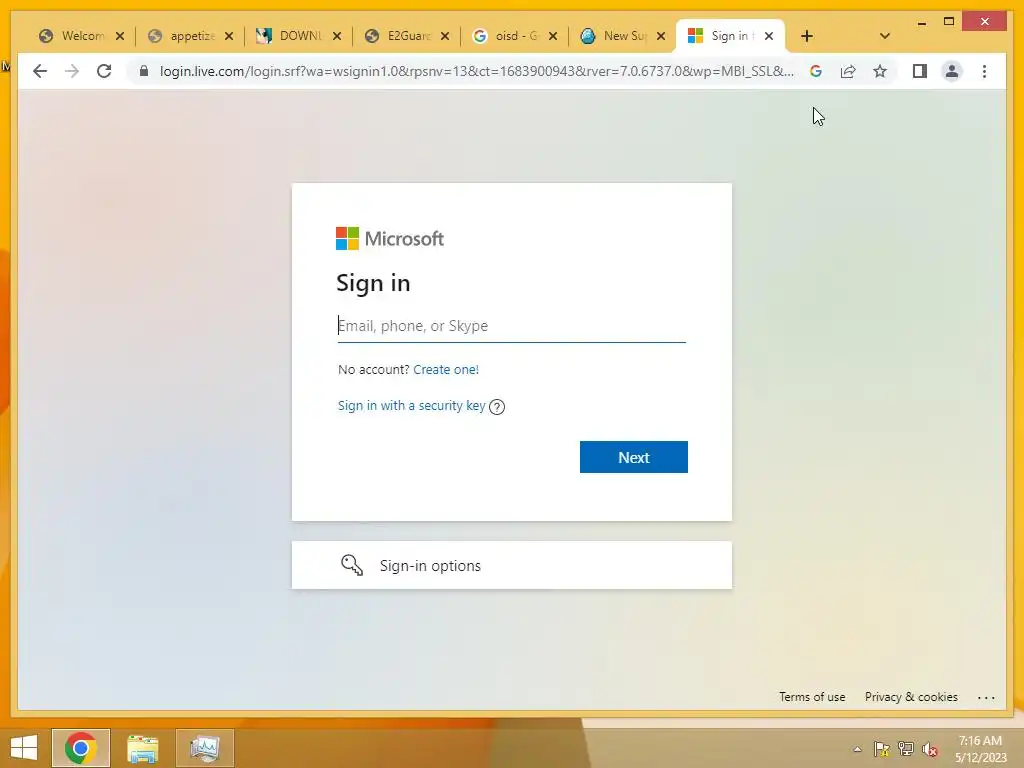Close the New Sup tab
The image size is (1024, 768).
click(661, 36)
